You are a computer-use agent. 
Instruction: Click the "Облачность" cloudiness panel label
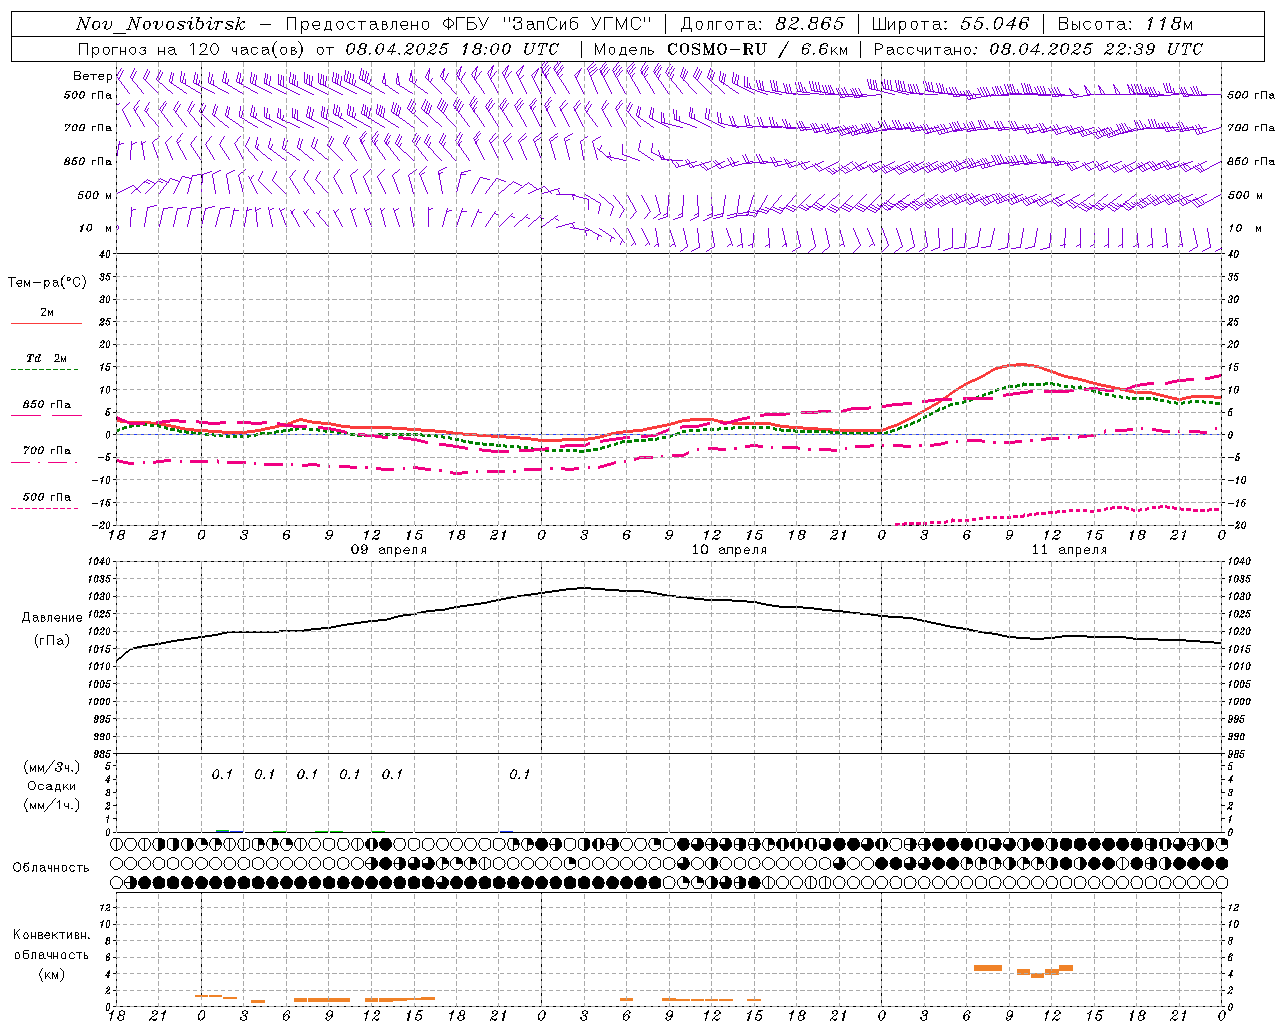[51, 867]
